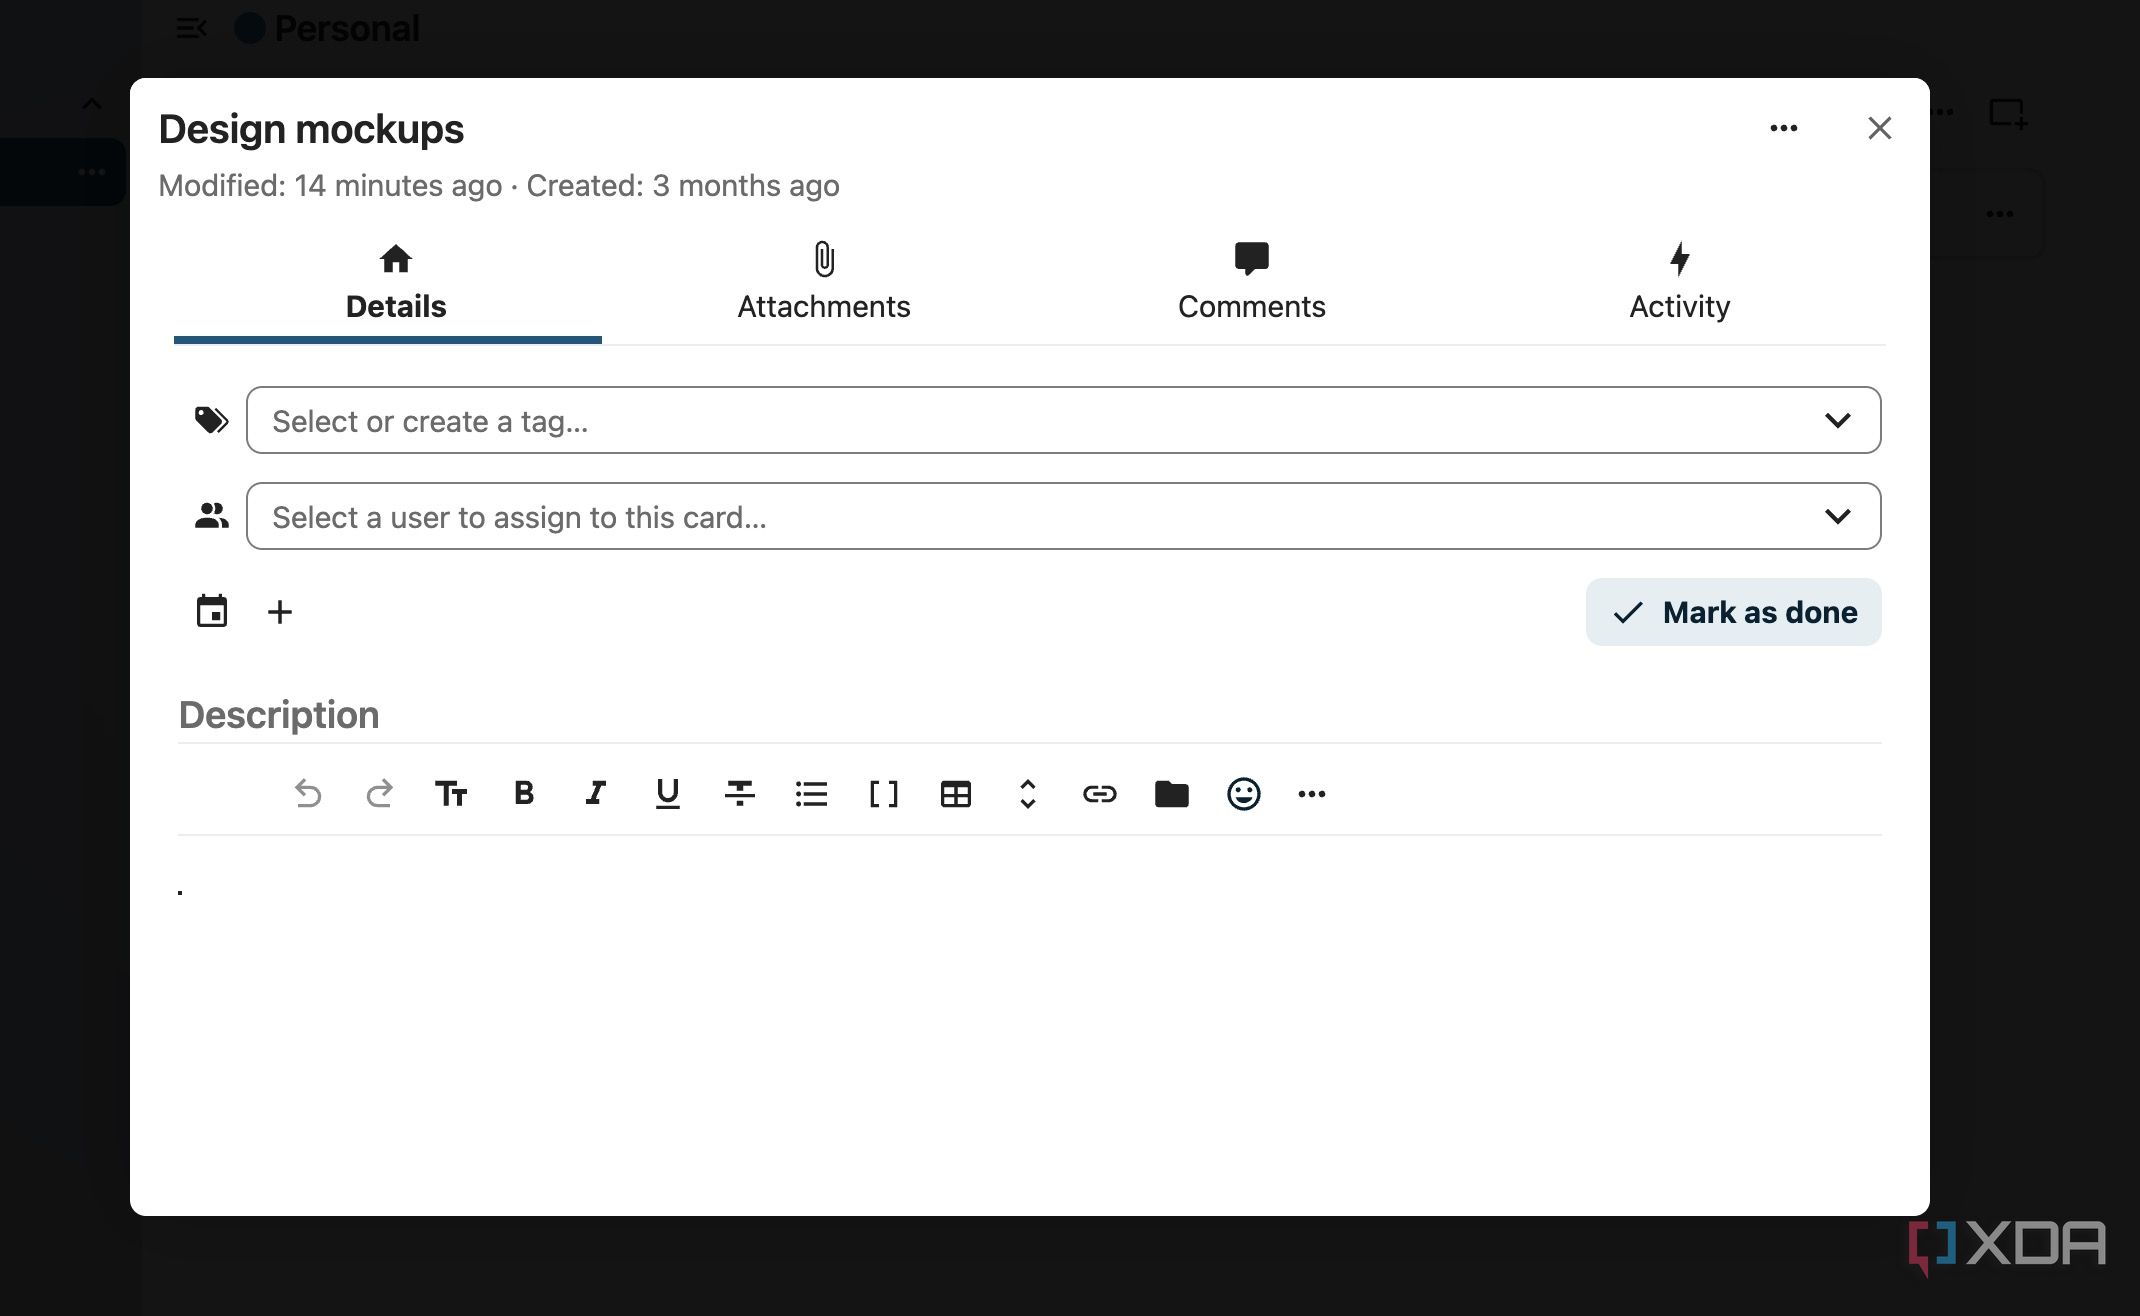
Task: Toggle bold formatting in the editor
Action: point(524,794)
